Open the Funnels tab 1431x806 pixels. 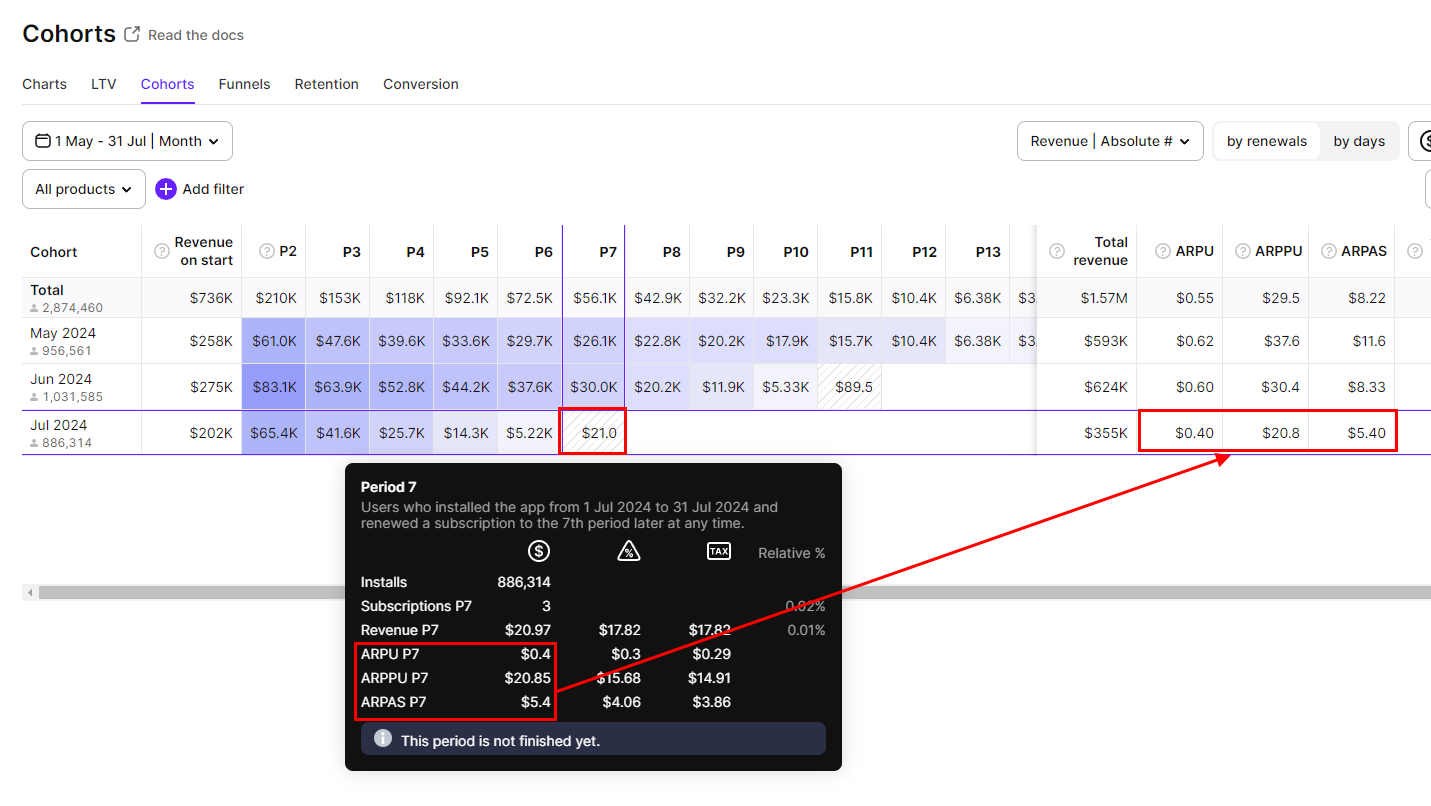pos(245,84)
